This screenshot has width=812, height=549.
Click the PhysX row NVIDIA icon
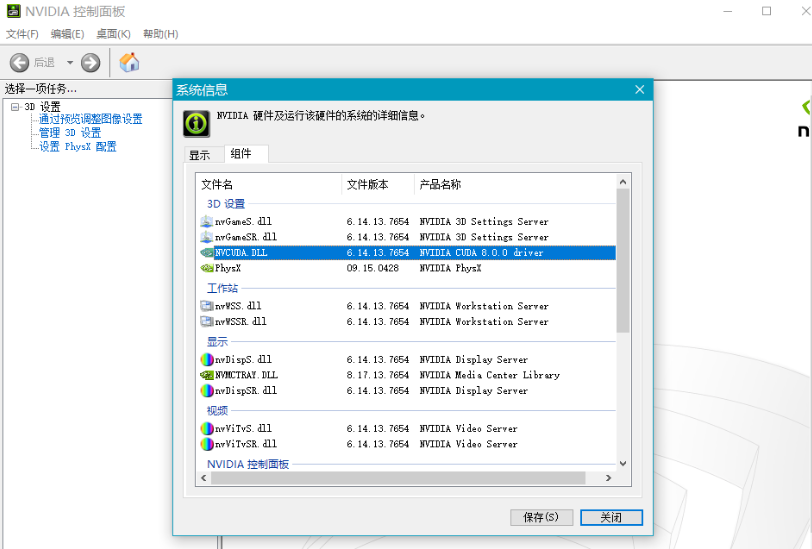click(207, 268)
